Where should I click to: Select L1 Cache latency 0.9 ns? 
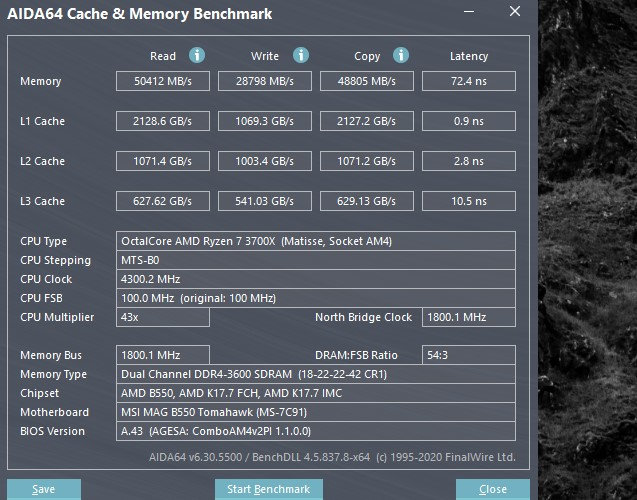pyautogui.click(x=469, y=121)
